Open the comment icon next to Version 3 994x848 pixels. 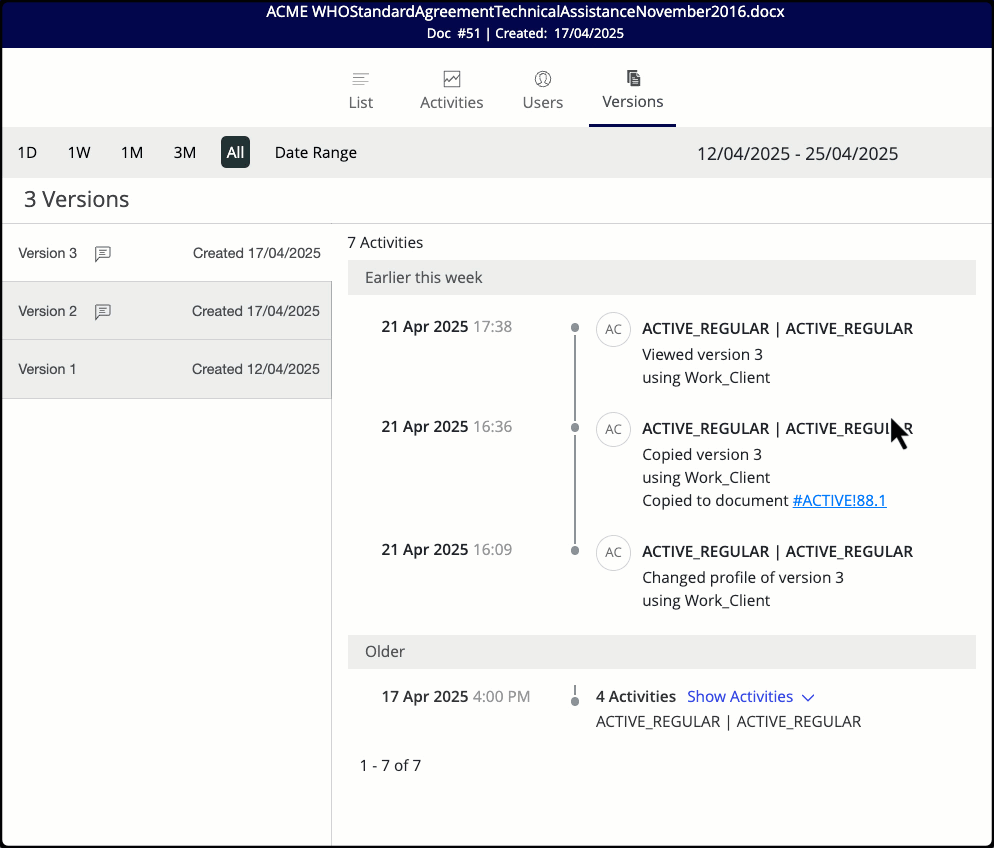point(102,253)
